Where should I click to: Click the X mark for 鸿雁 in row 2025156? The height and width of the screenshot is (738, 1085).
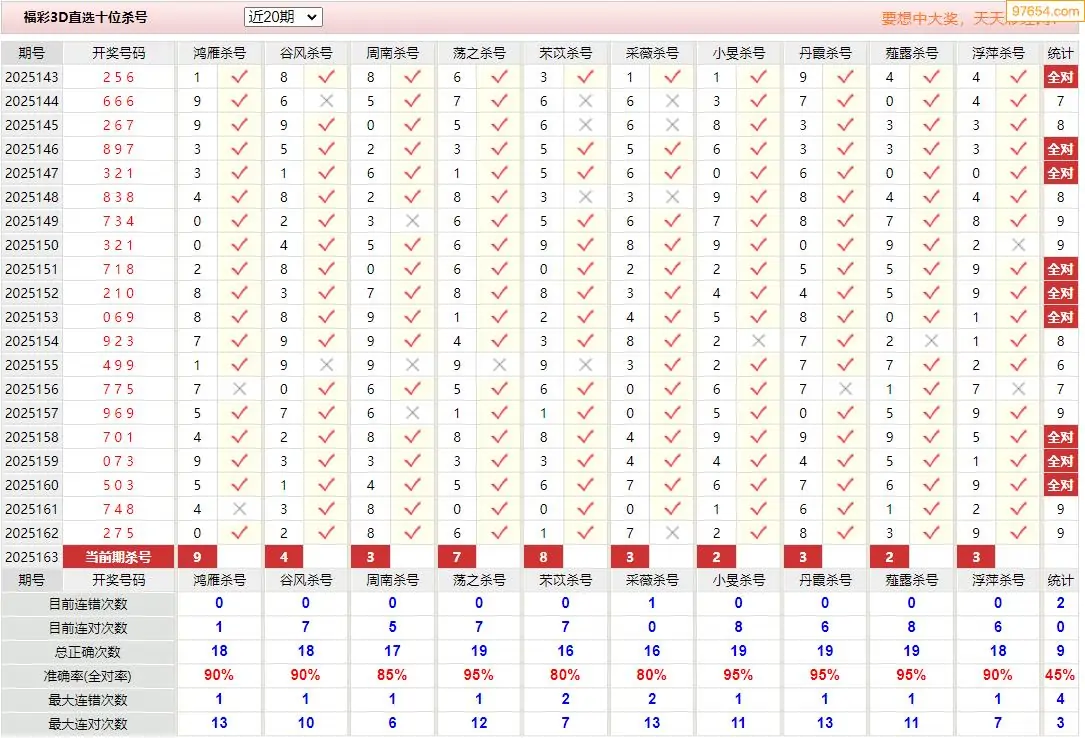tap(239, 389)
